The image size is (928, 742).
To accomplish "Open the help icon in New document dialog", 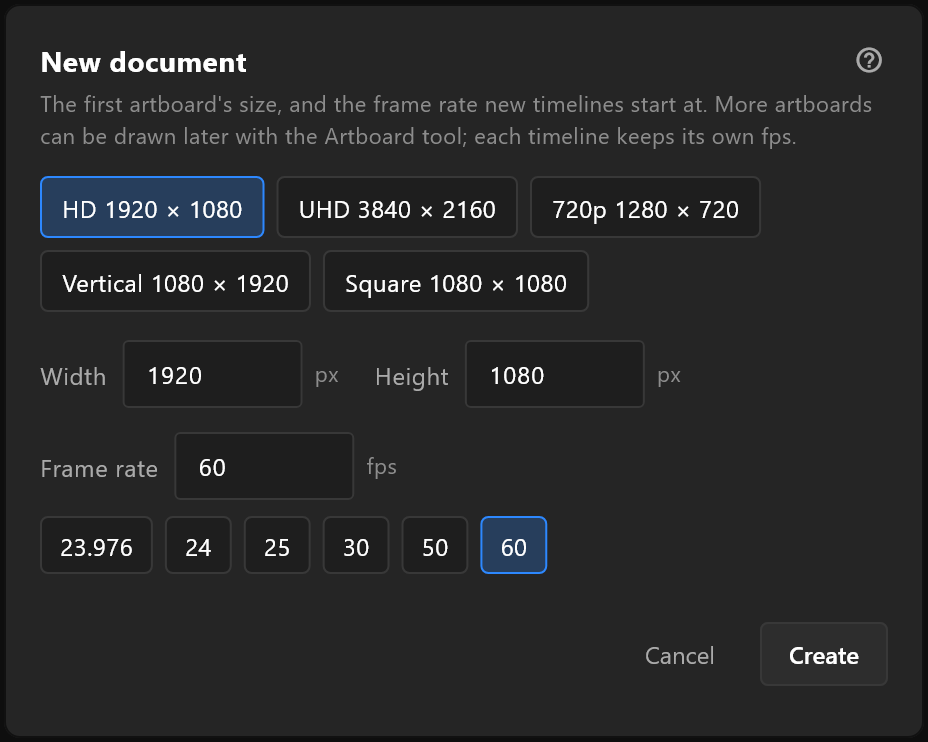I will [x=869, y=60].
